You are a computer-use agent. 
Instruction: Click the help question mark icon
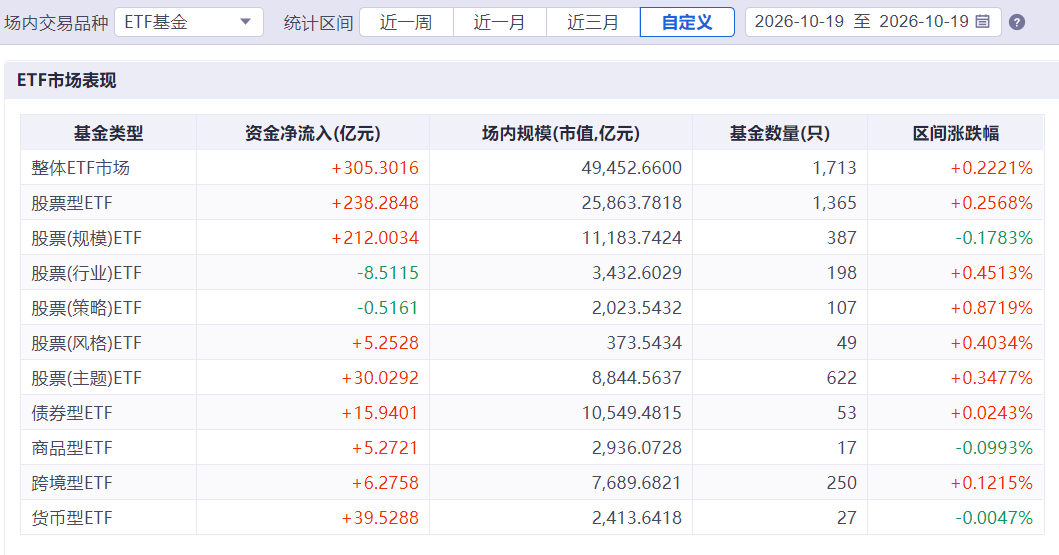pyautogui.click(x=1016, y=22)
